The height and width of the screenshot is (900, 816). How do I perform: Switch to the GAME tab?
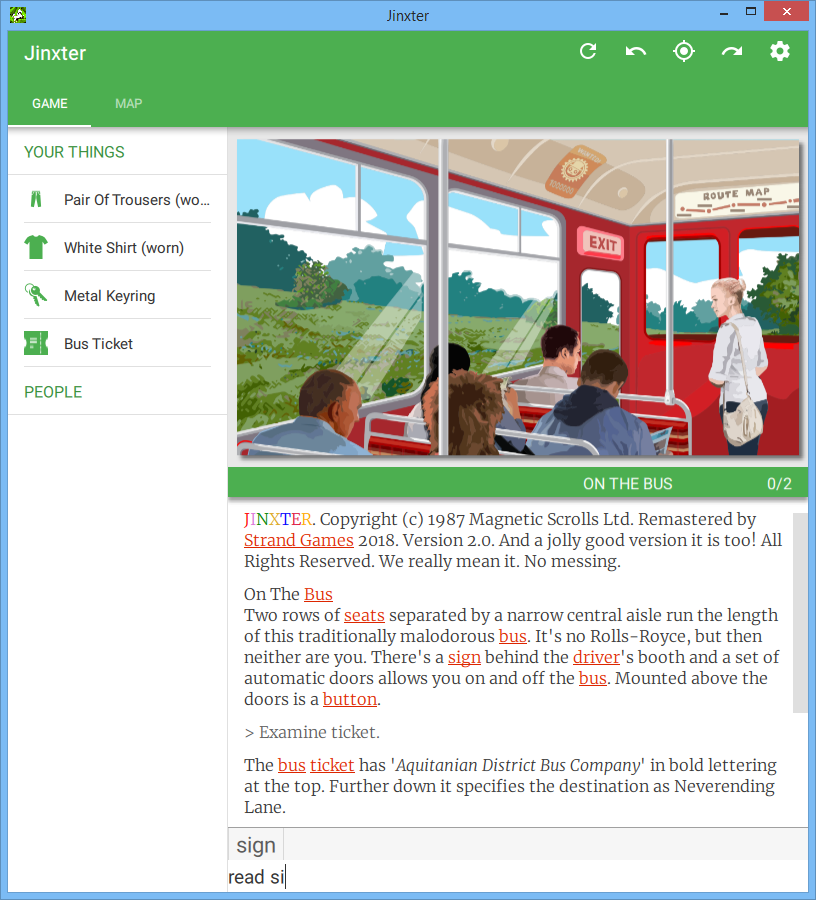point(50,103)
